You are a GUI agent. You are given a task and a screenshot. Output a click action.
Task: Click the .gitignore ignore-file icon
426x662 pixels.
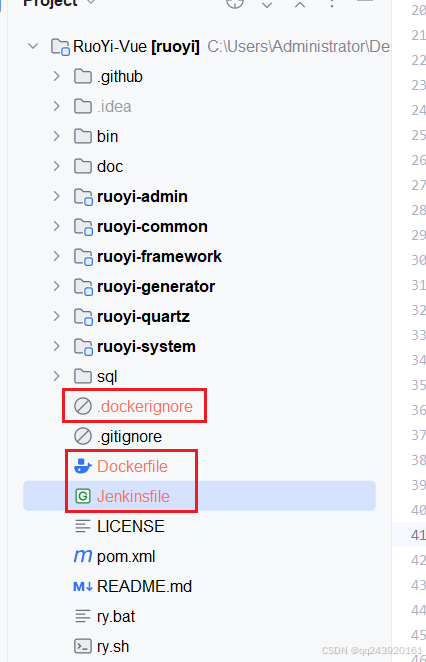(x=83, y=436)
